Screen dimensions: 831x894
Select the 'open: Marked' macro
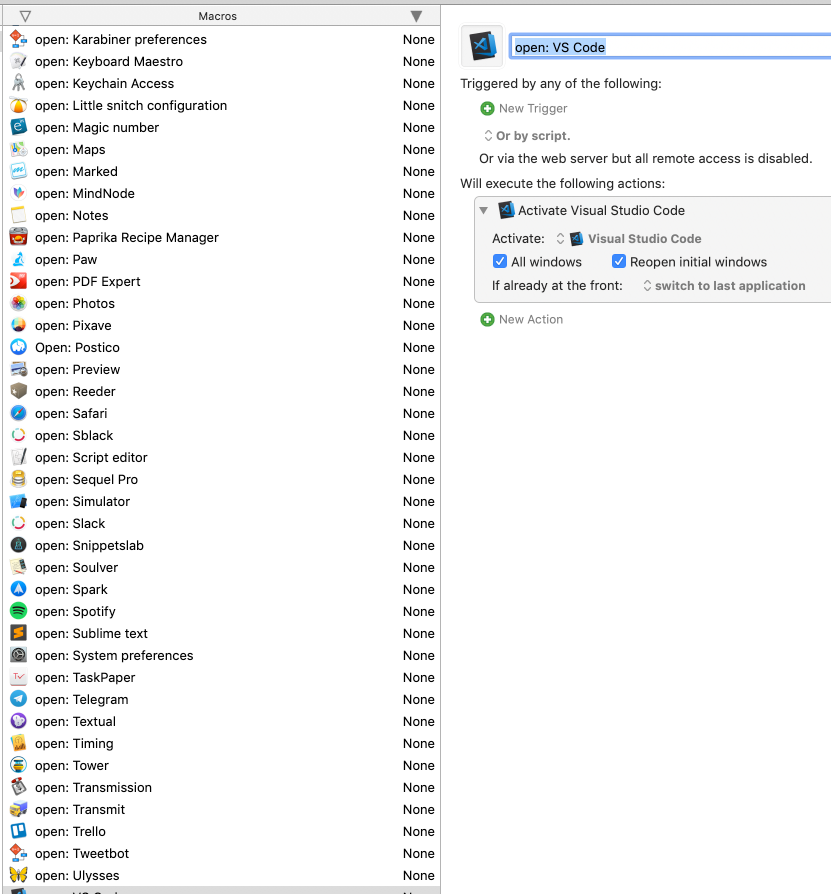[x=222, y=171]
